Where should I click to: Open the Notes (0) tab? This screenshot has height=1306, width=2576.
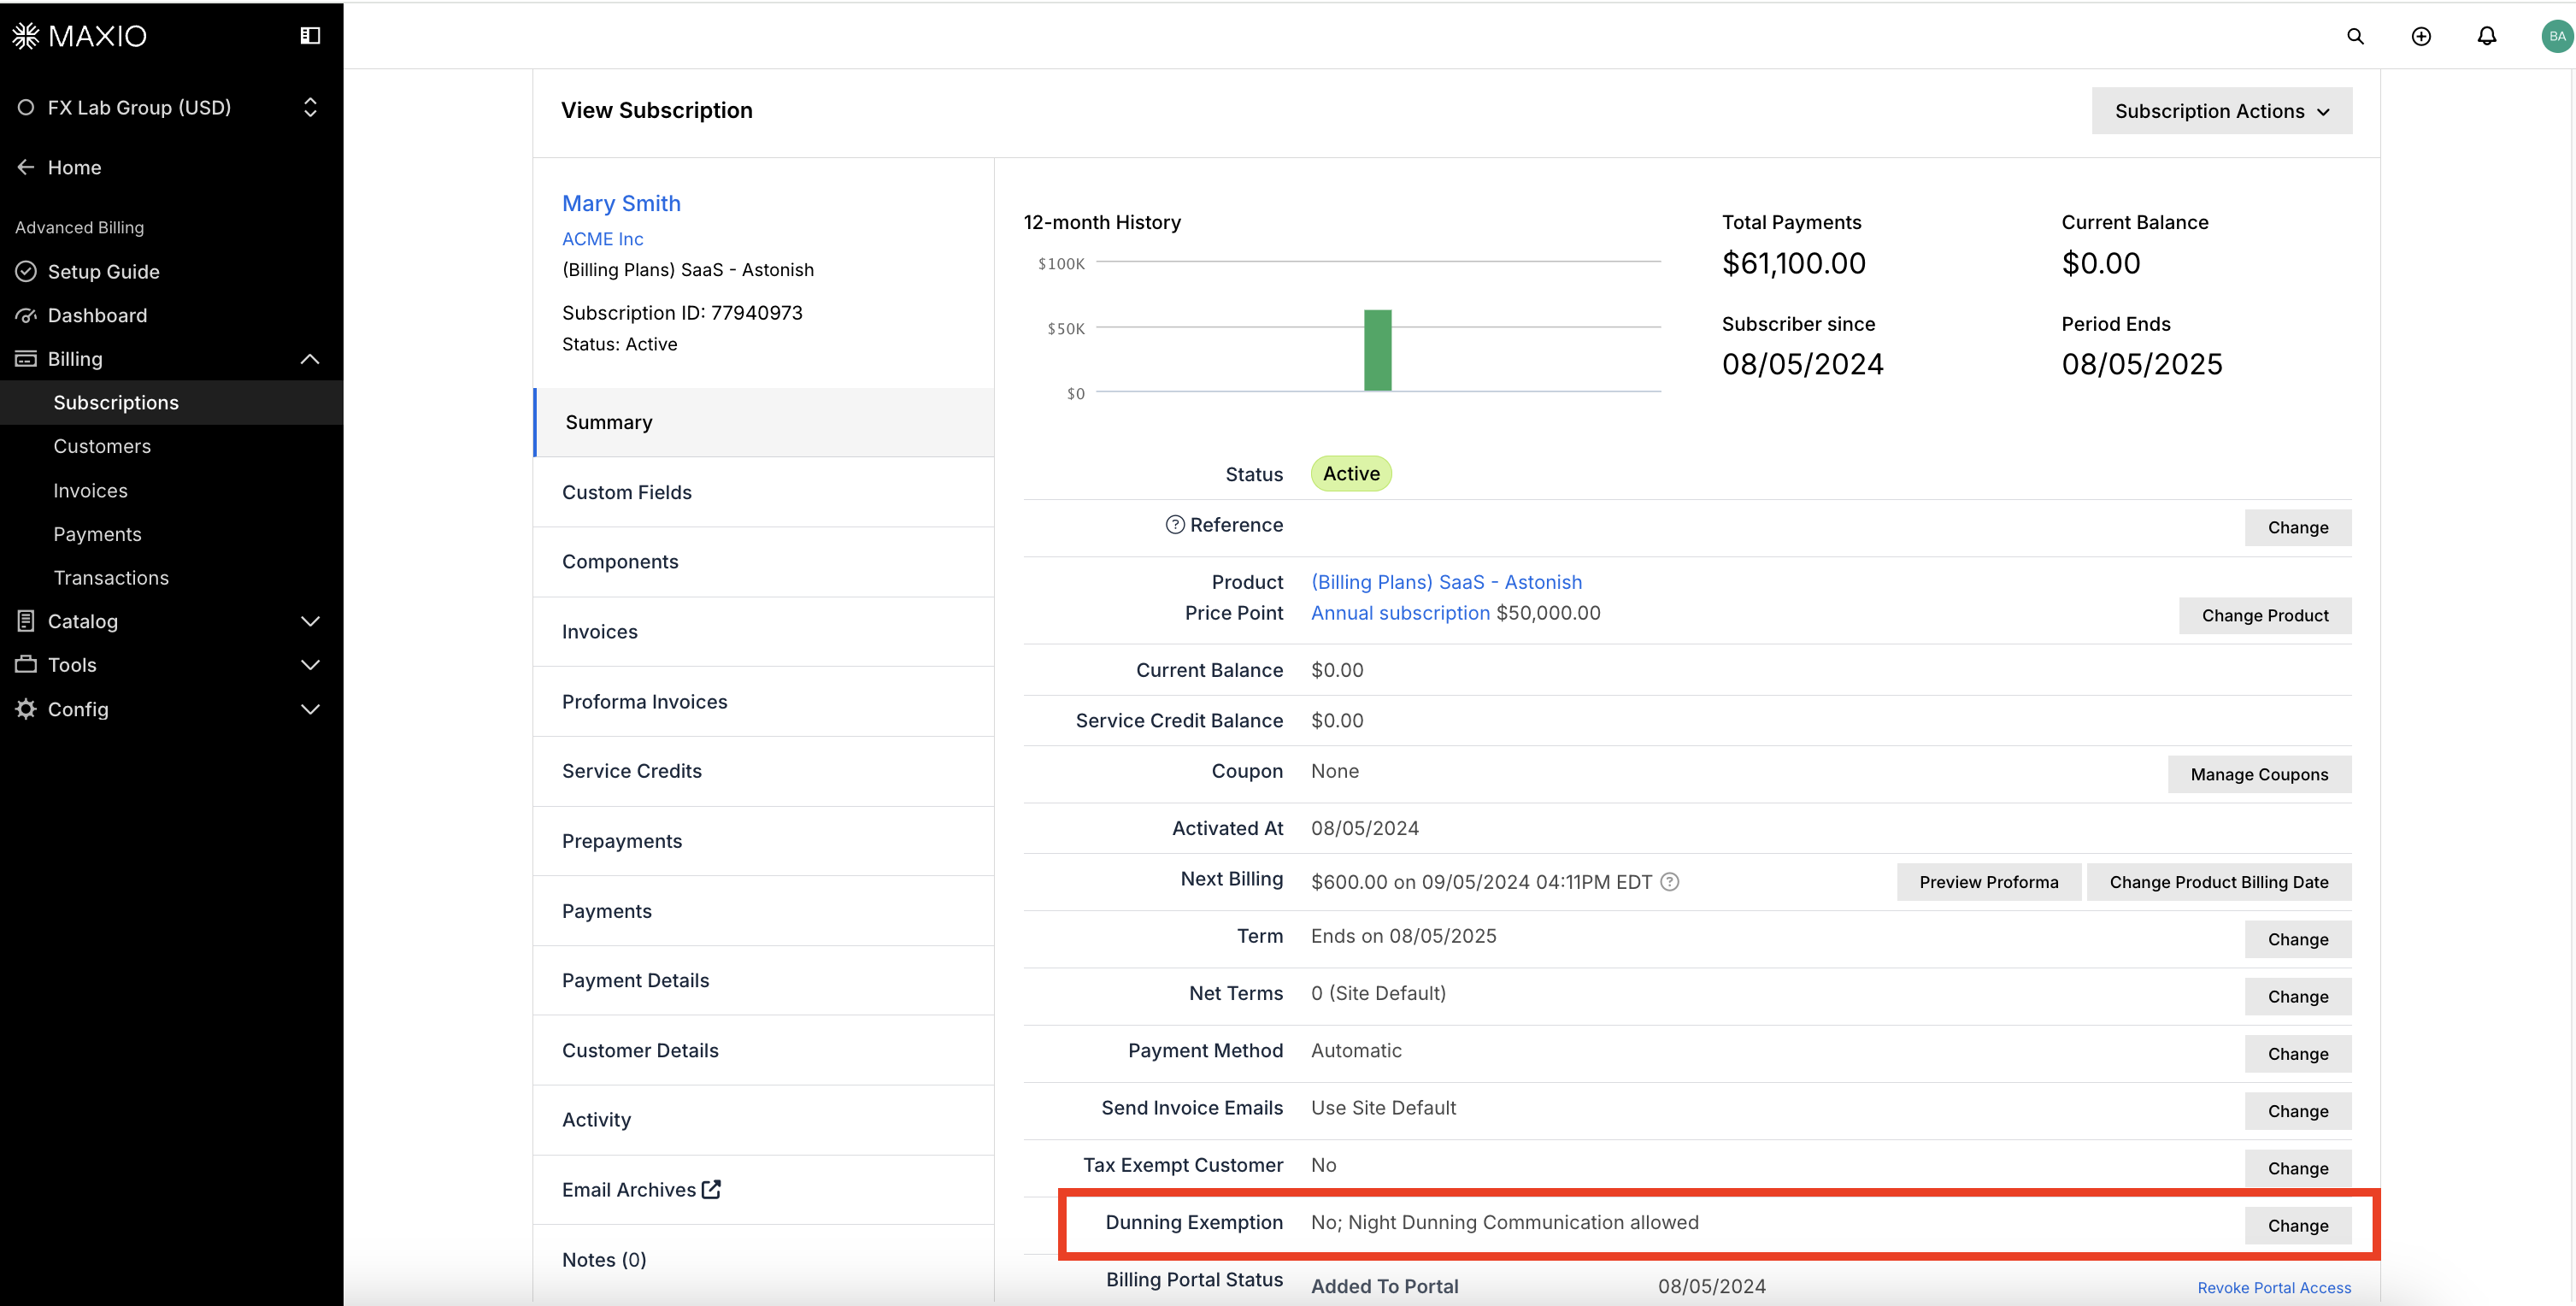coord(764,1259)
